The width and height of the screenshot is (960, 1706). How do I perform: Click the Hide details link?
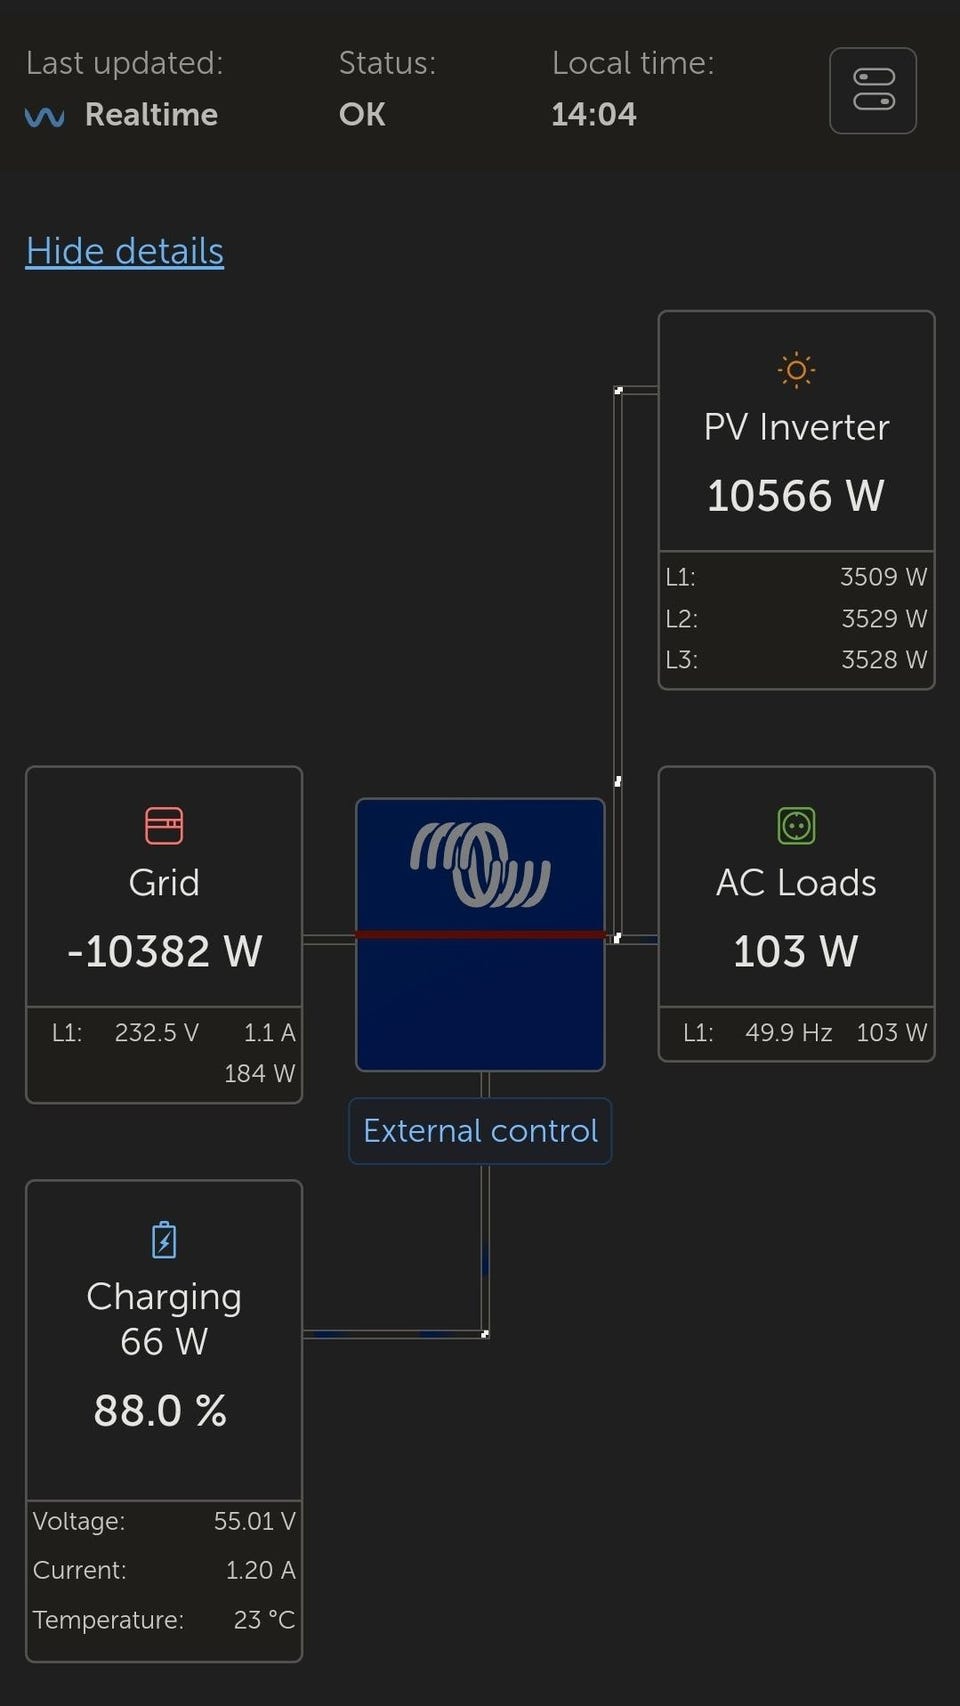[125, 251]
